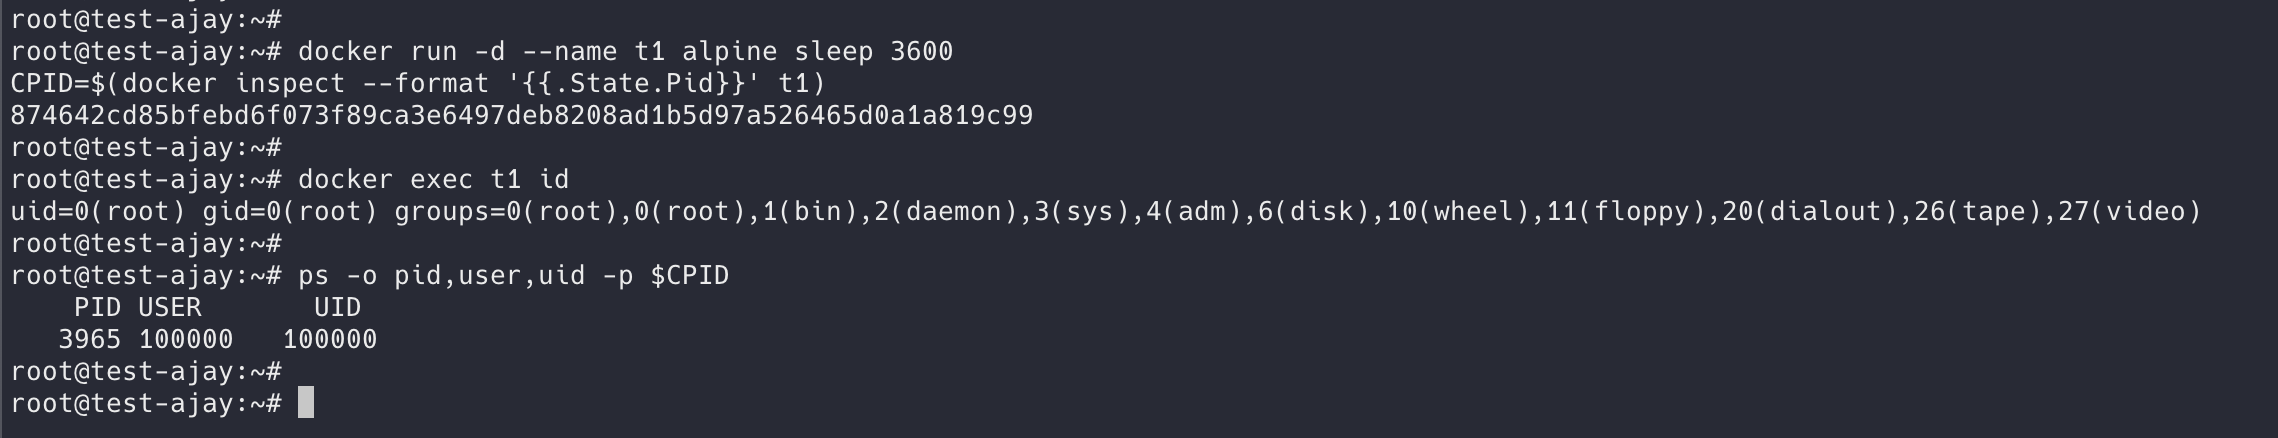
Task: Click the long container ID hash output
Action: (521, 115)
